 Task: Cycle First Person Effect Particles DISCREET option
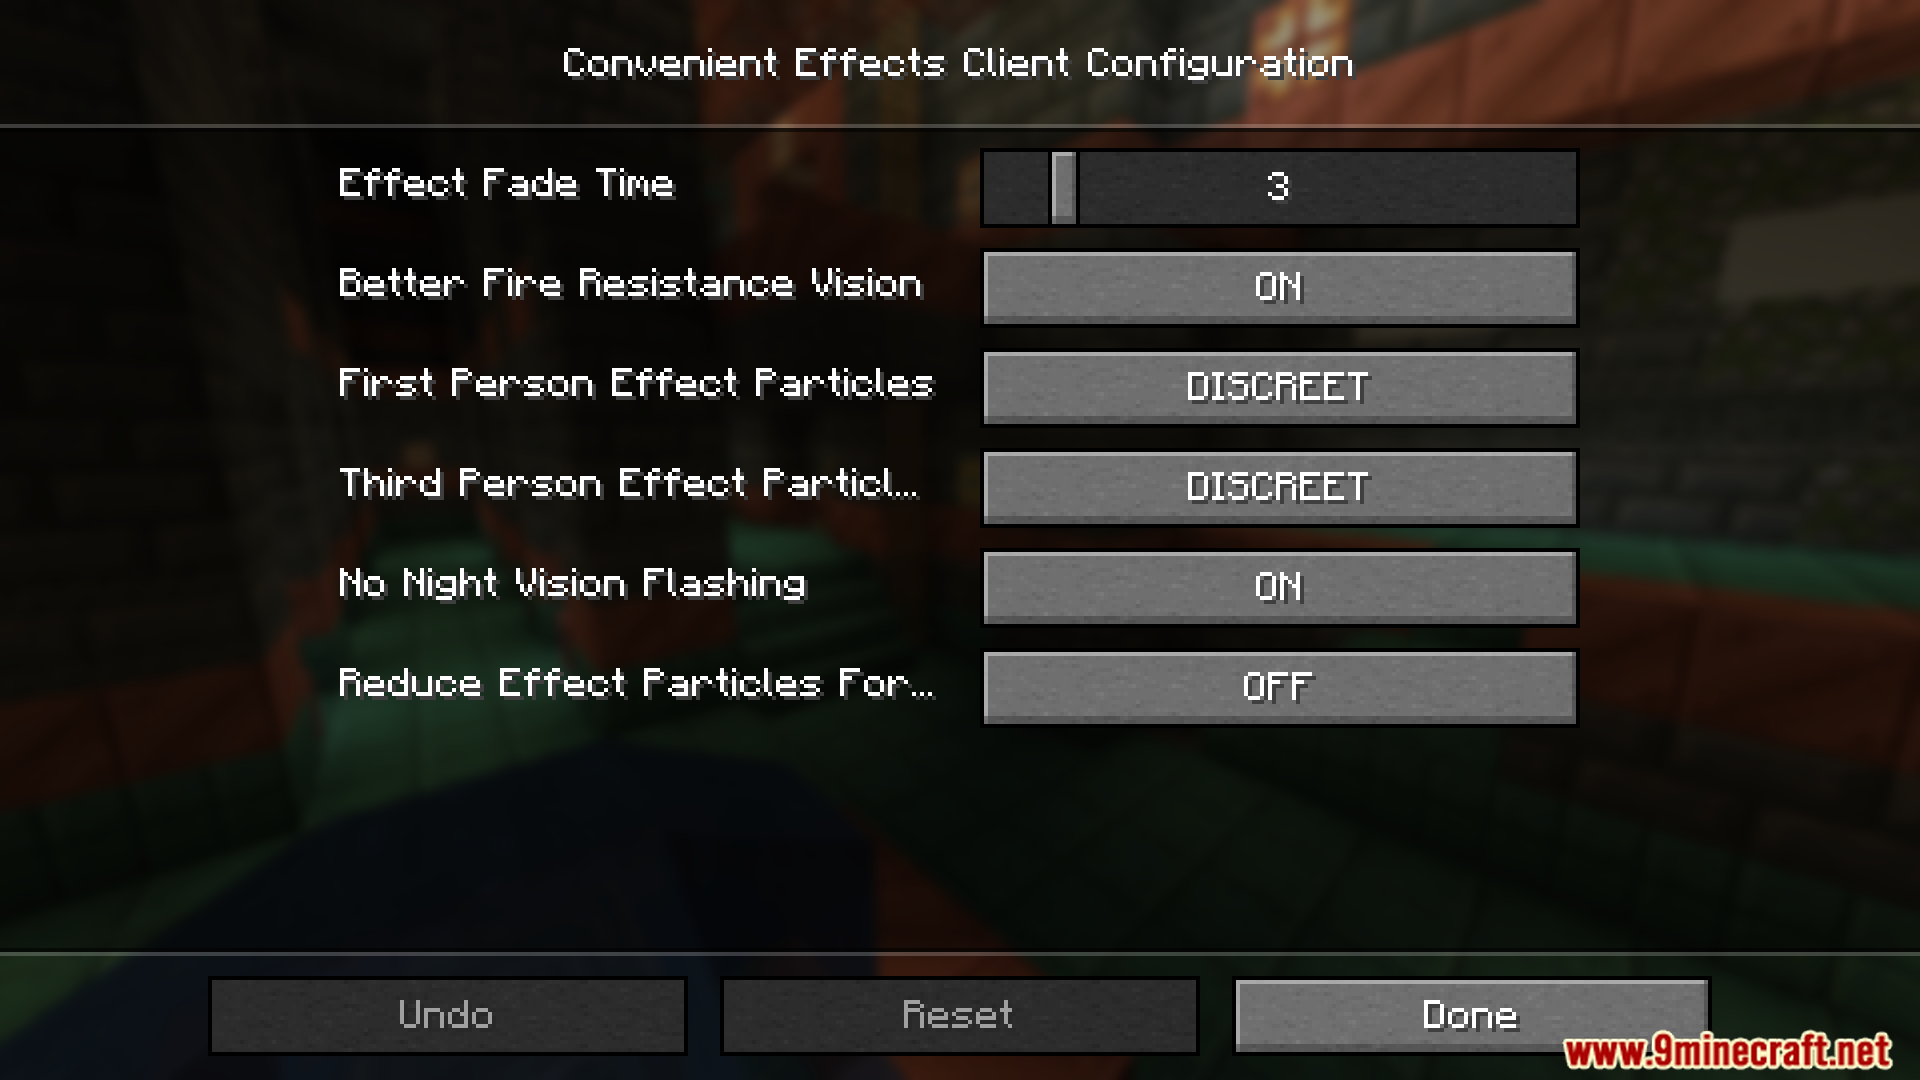[x=1279, y=387]
